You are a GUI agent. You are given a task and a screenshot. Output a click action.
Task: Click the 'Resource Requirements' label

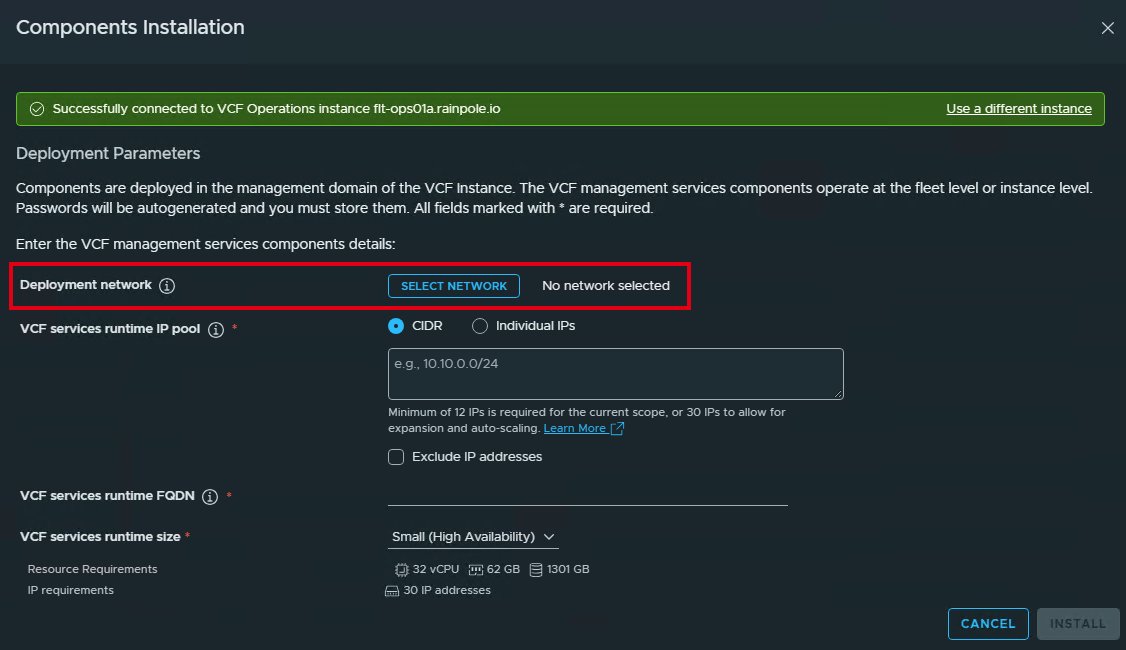click(x=92, y=569)
